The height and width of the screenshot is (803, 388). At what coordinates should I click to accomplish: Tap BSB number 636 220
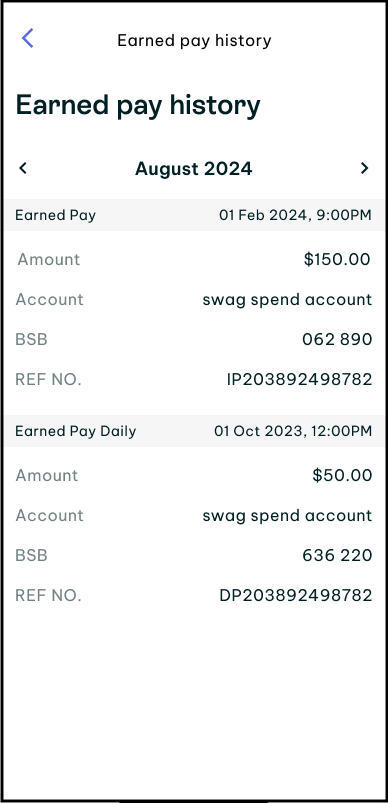(x=337, y=556)
